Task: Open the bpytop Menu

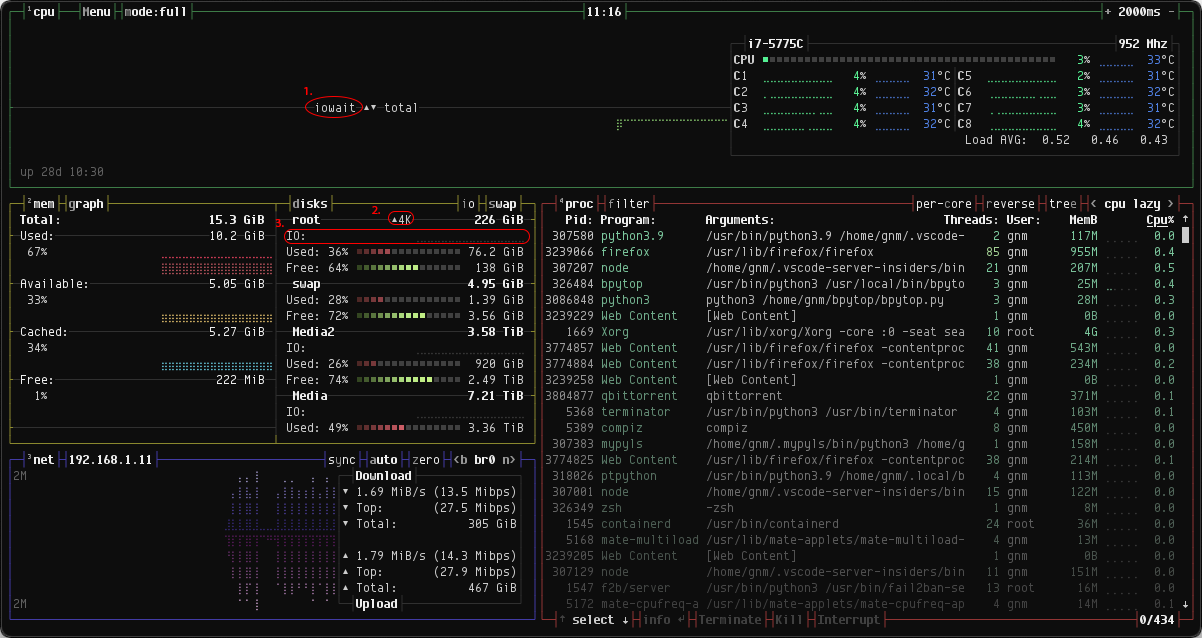Action: pyautogui.click(x=95, y=11)
